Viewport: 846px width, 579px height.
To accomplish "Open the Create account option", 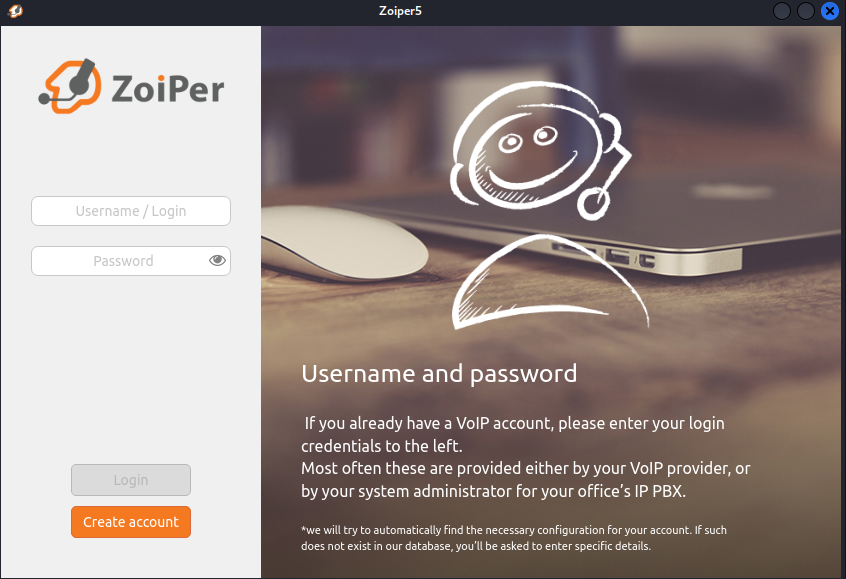I will (x=131, y=522).
